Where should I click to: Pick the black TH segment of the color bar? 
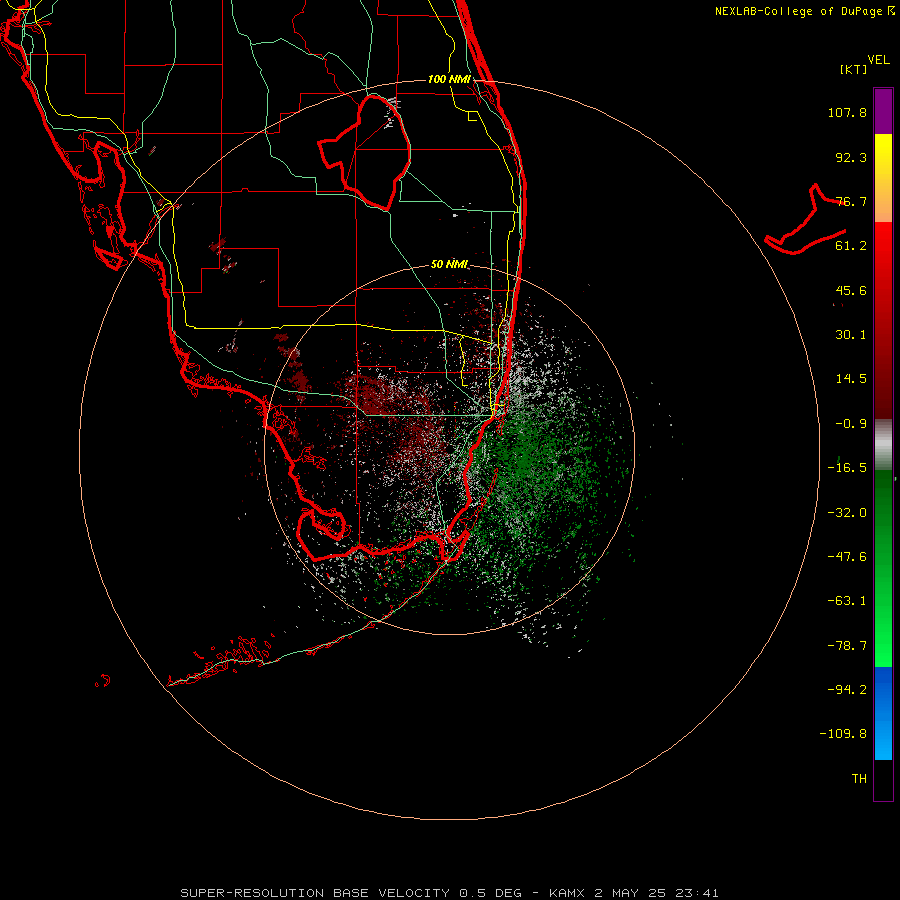tap(883, 779)
